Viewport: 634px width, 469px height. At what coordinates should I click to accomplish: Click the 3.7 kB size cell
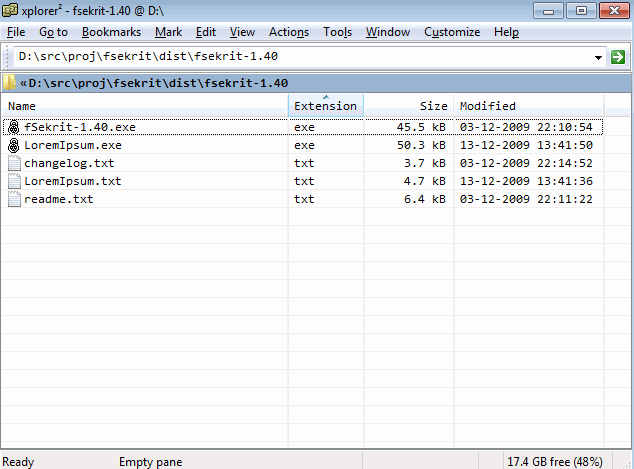pyautogui.click(x=425, y=163)
